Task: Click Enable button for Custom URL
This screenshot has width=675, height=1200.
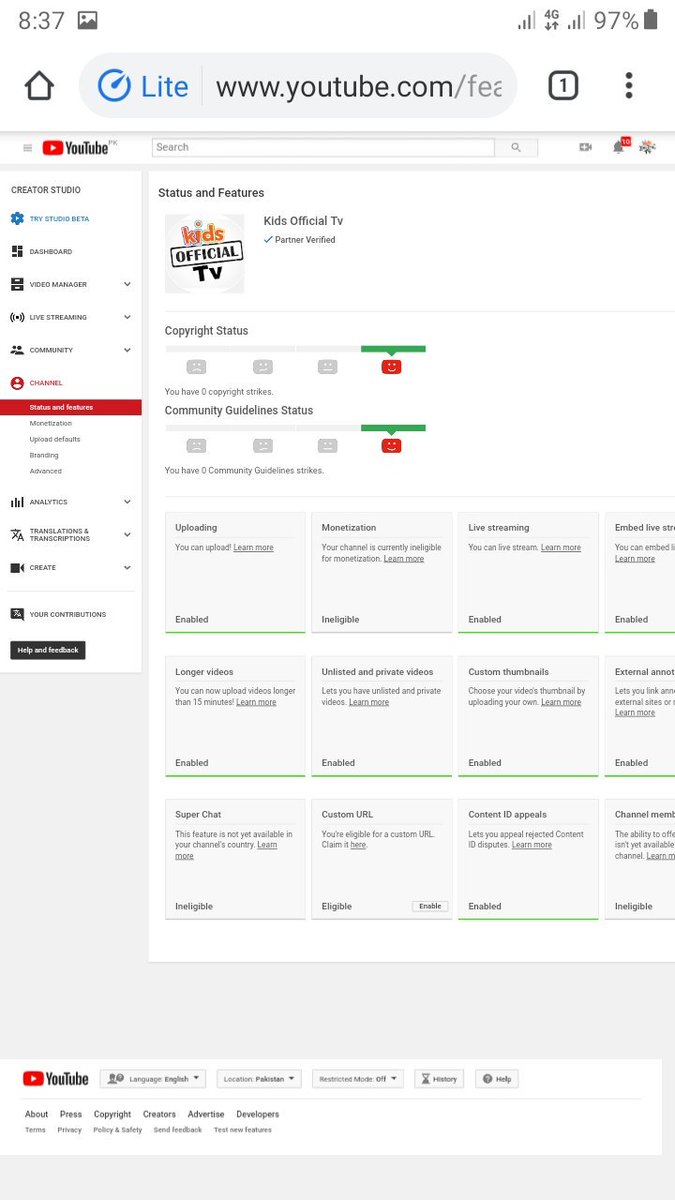Action: [430, 906]
